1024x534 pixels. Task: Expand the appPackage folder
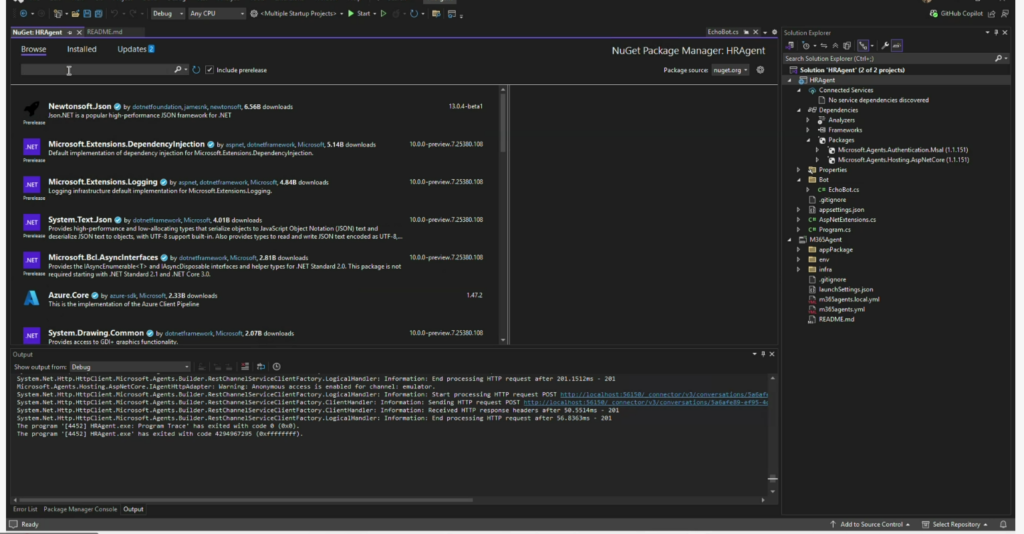pyautogui.click(x=799, y=249)
